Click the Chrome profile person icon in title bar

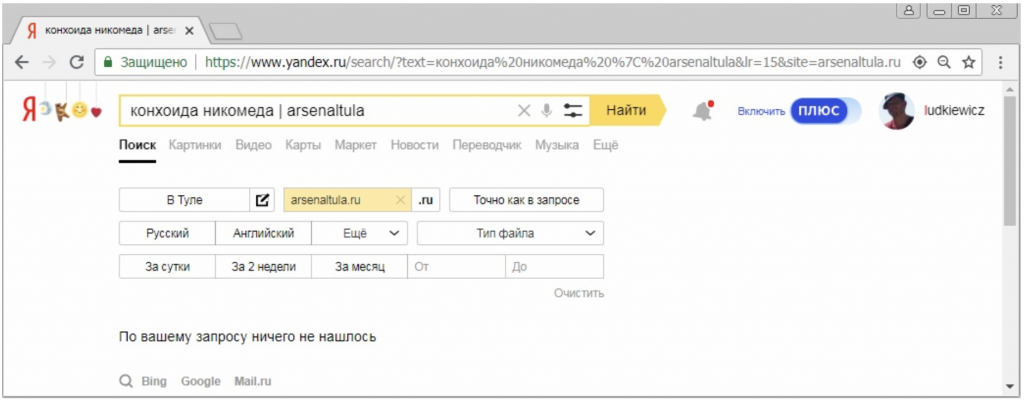908,10
